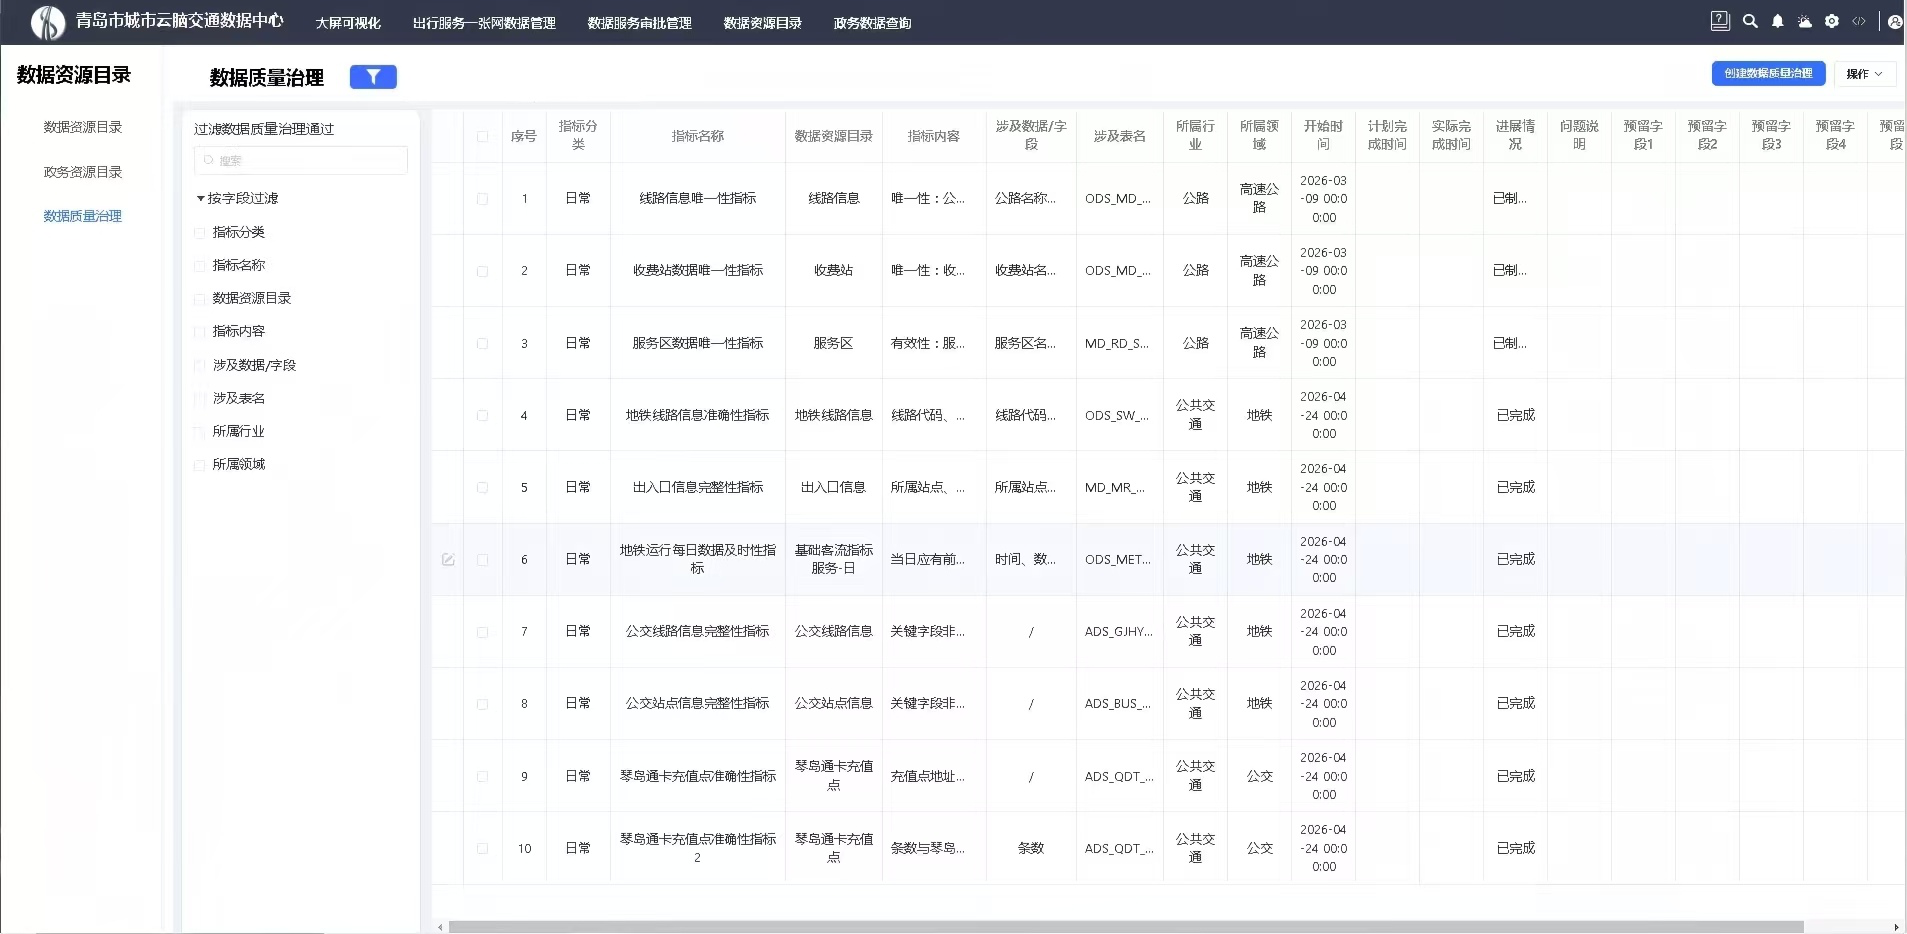Click the 创建数据质量治理 button
The height and width of the screenshot is (934, 1907).
click(1768, 74)
